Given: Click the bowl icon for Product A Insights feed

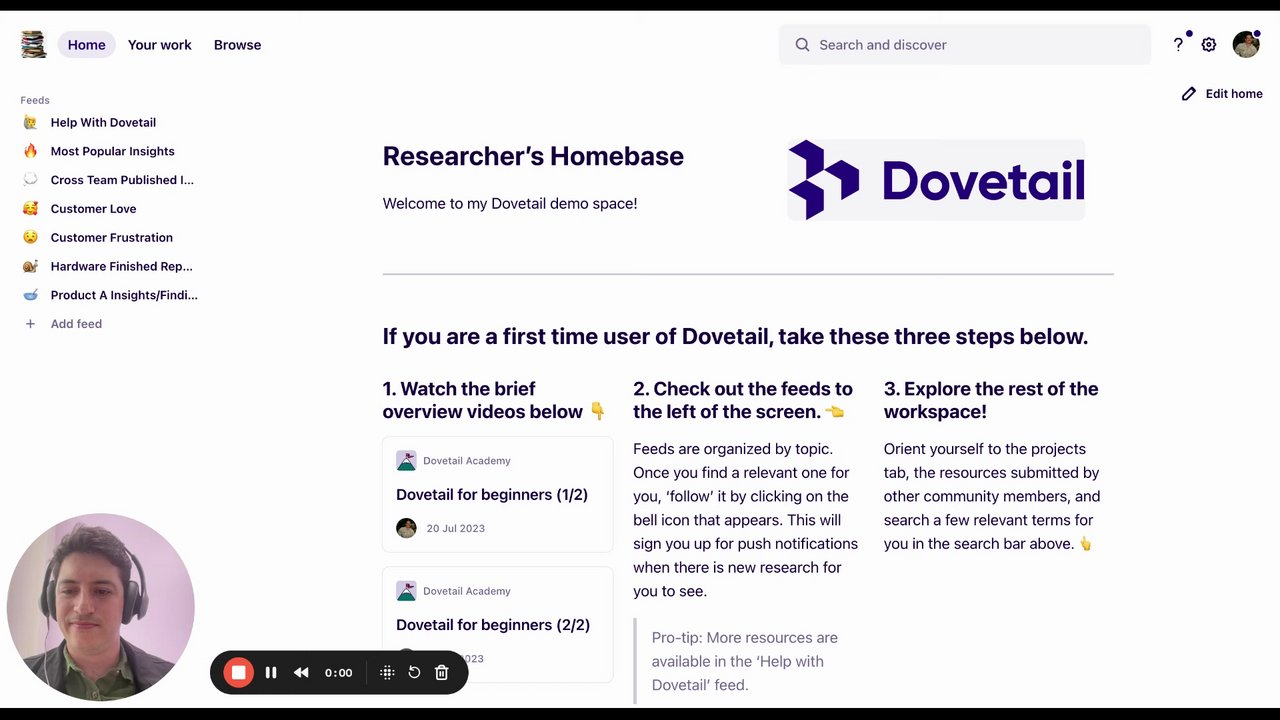Looking at the screenshot, I should [x=30, y=295].
